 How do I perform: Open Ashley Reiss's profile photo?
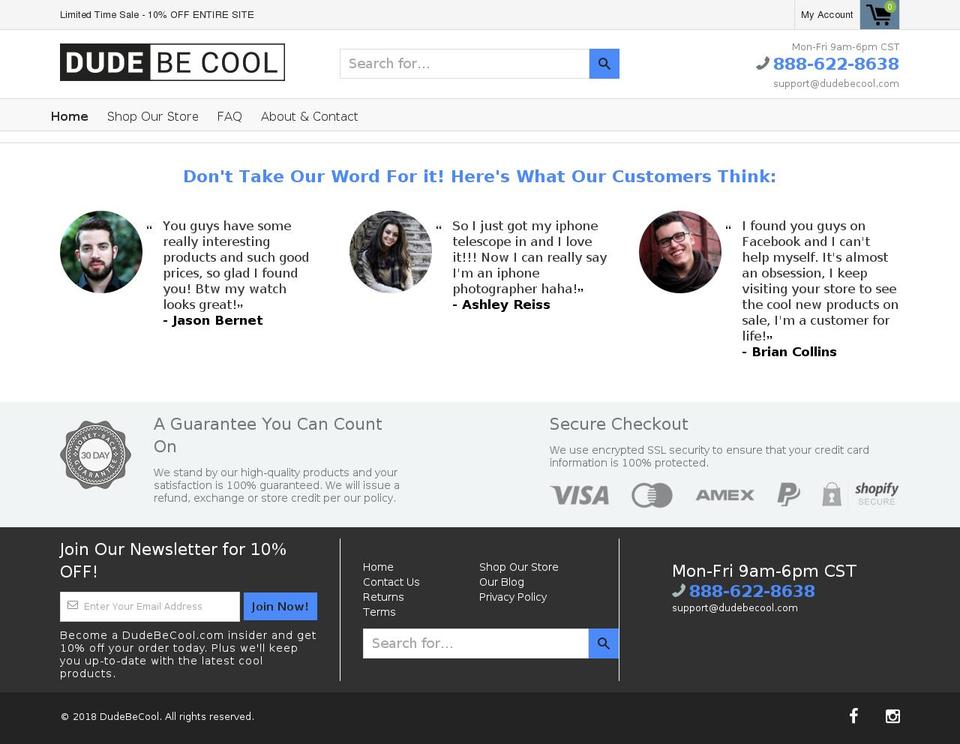(391, 252)
